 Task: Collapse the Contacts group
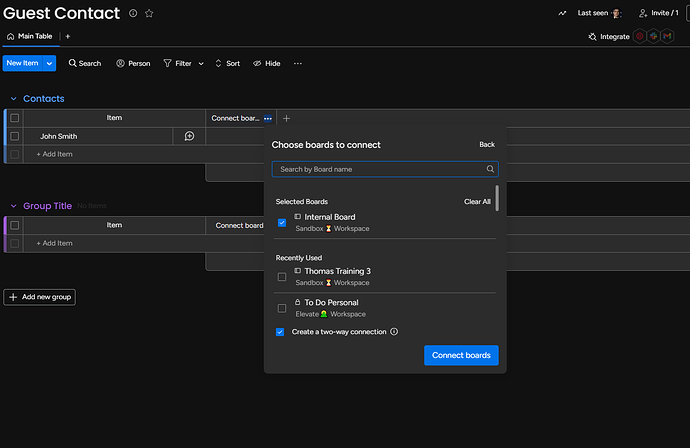tap(14, 99)
